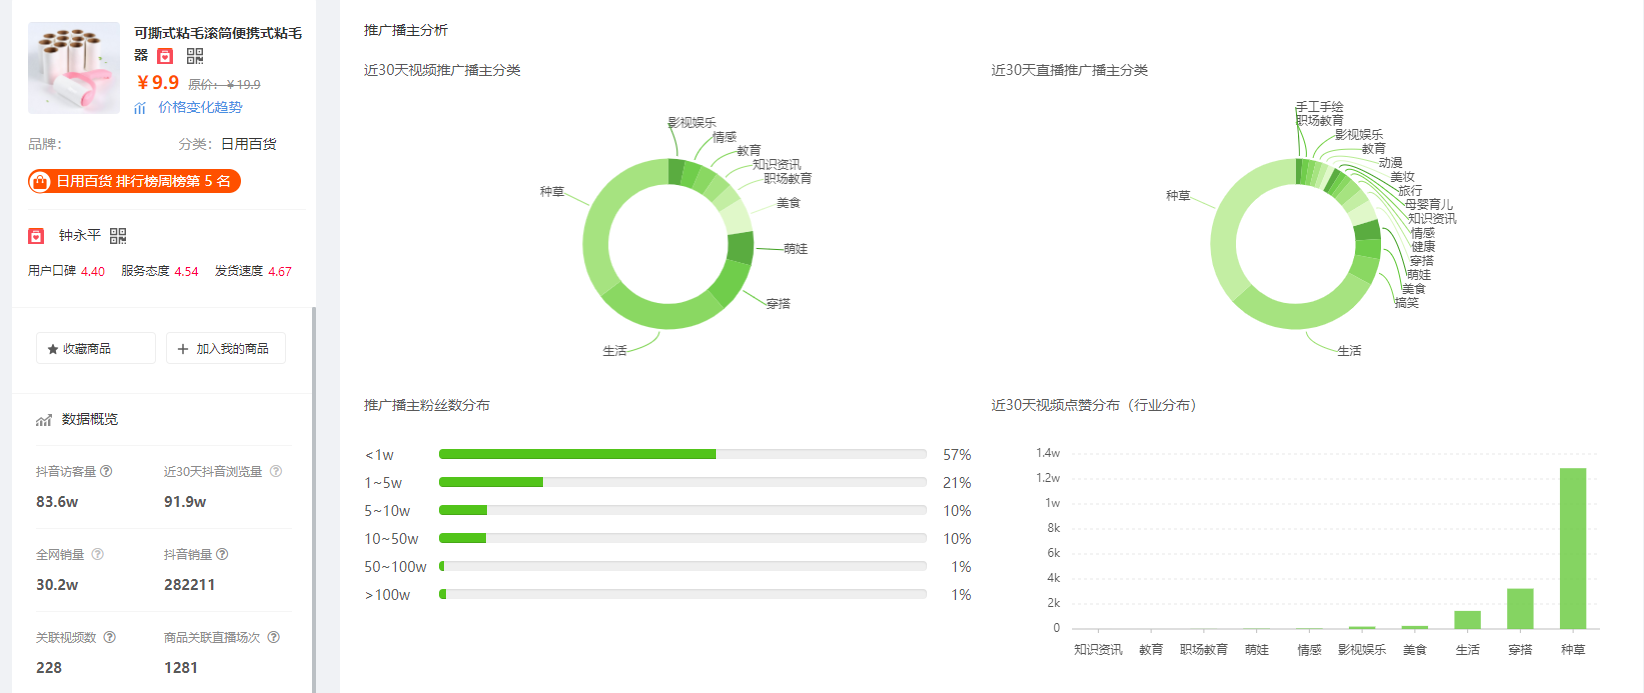The width and height of the screenshot is (1644, 693).
Task: Open the 价格变化趋势 link
Action: pyautogui.click(x=200, y=107)
